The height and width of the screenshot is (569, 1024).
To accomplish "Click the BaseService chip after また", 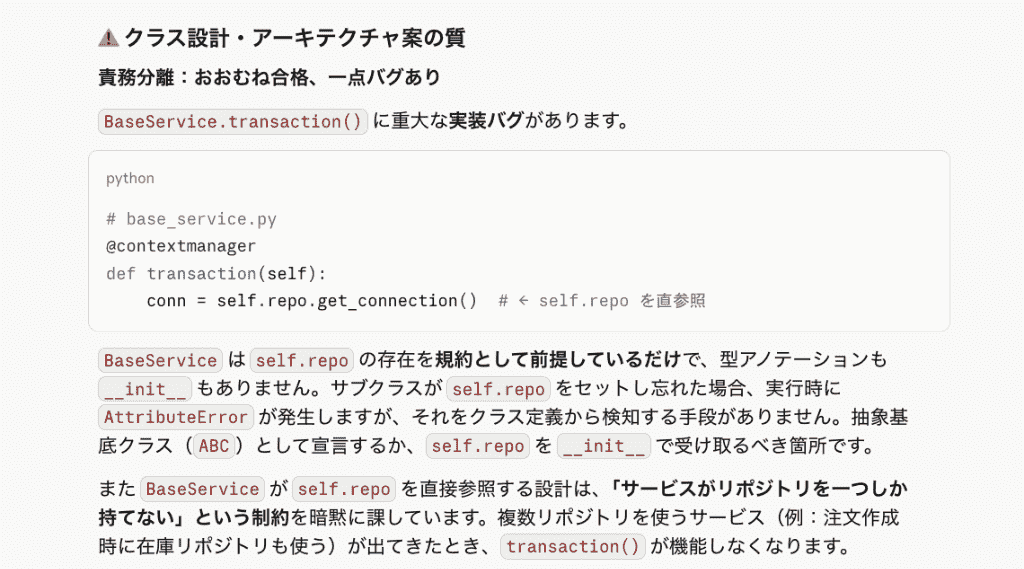I will [202, 490].
